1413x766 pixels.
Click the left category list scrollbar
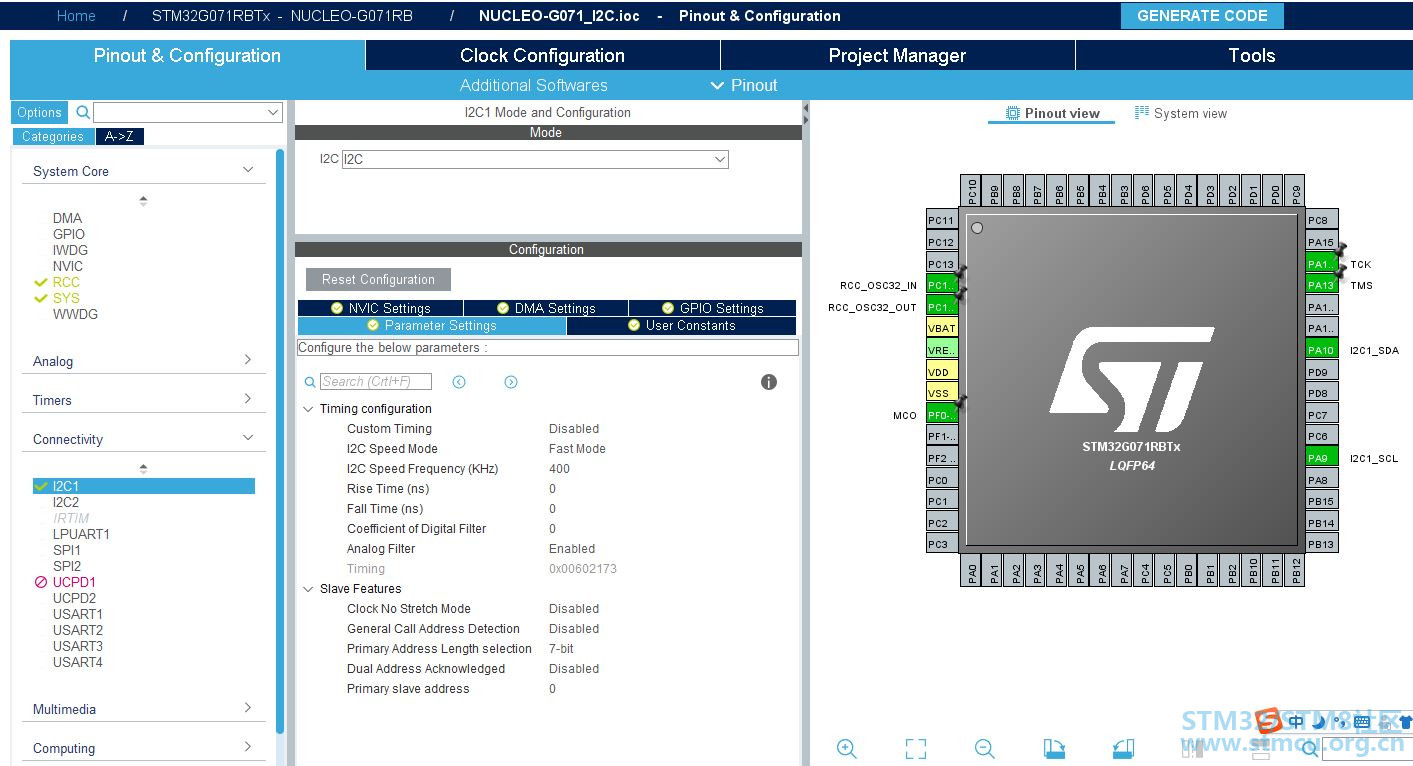(x=280, y=440)
